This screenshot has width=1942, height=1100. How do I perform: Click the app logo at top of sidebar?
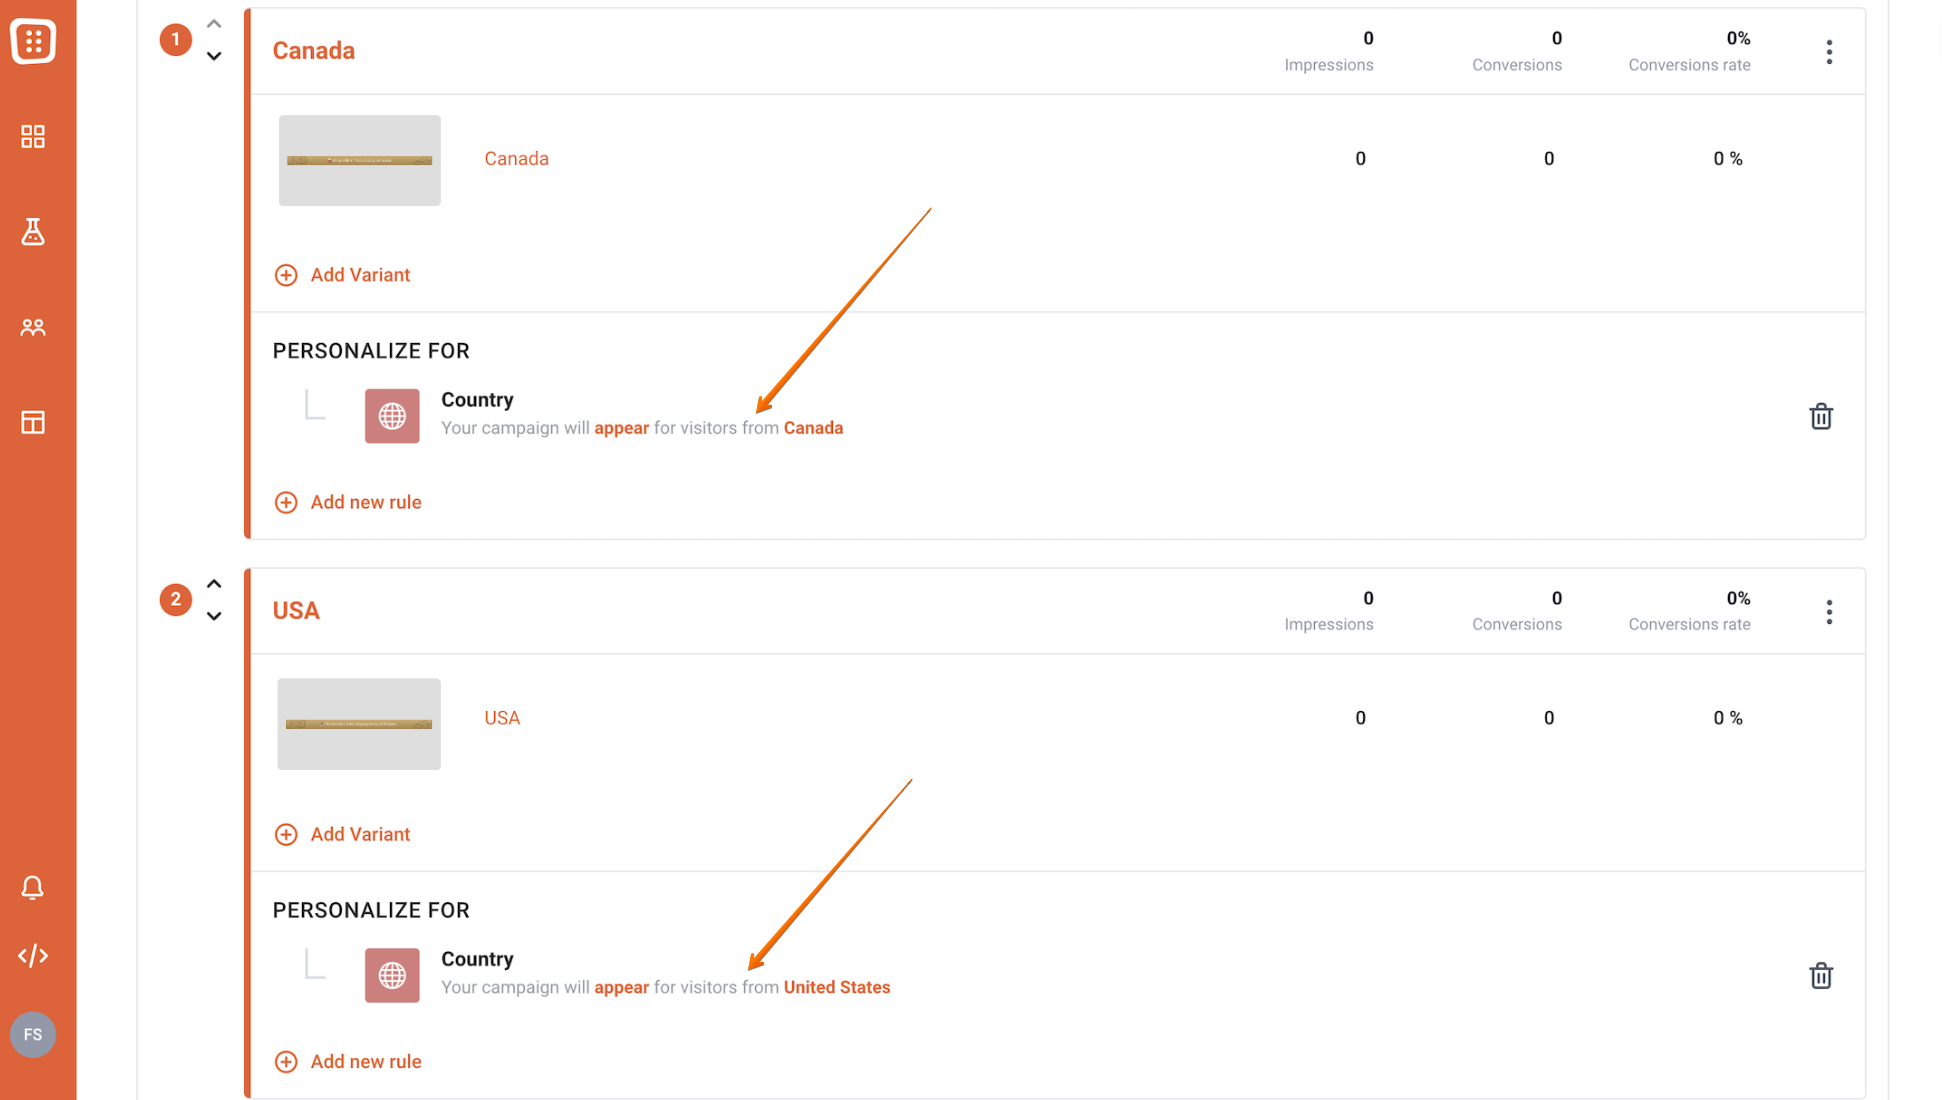(33, 41)
